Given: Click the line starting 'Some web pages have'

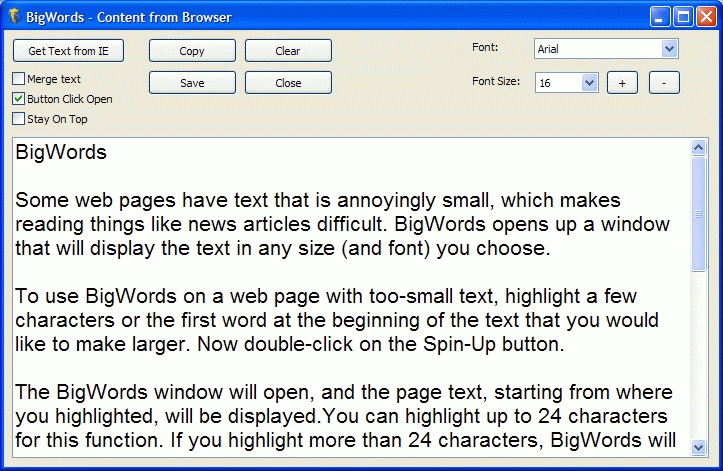Looking at the screenshot, I should pos(318,200).
